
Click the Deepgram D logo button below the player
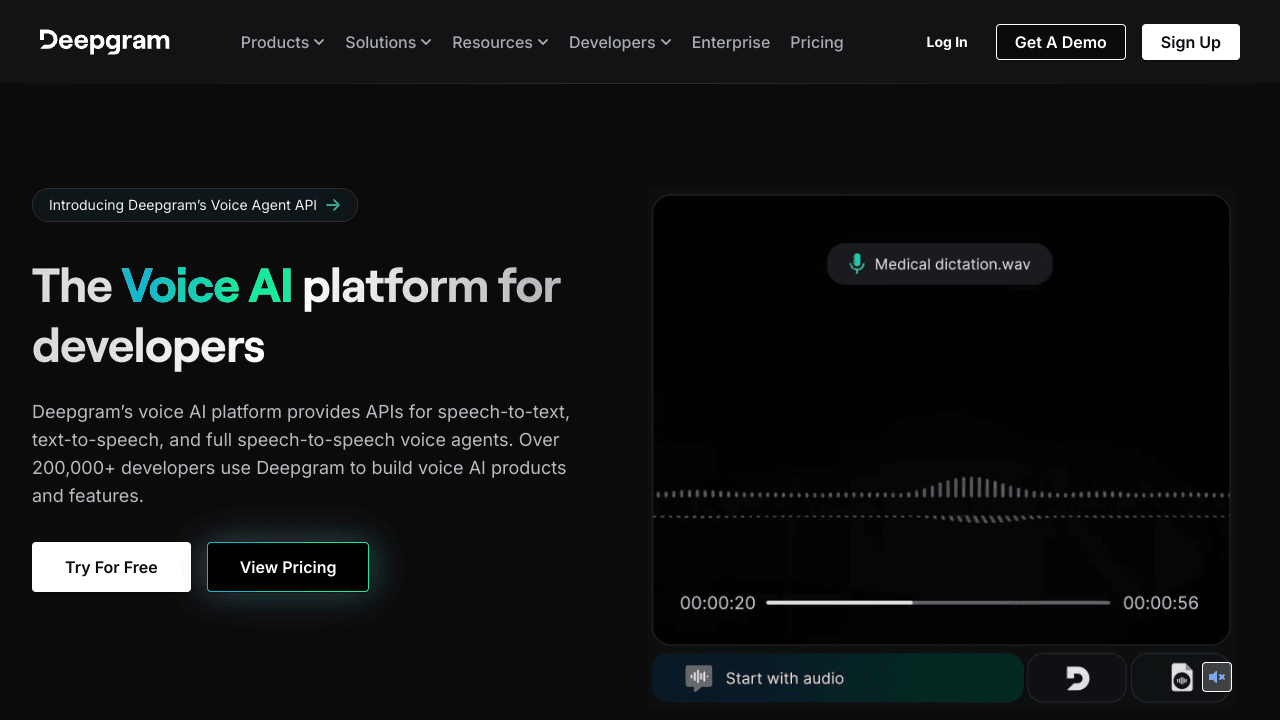pyautogui.click(x=1076, y=677)
